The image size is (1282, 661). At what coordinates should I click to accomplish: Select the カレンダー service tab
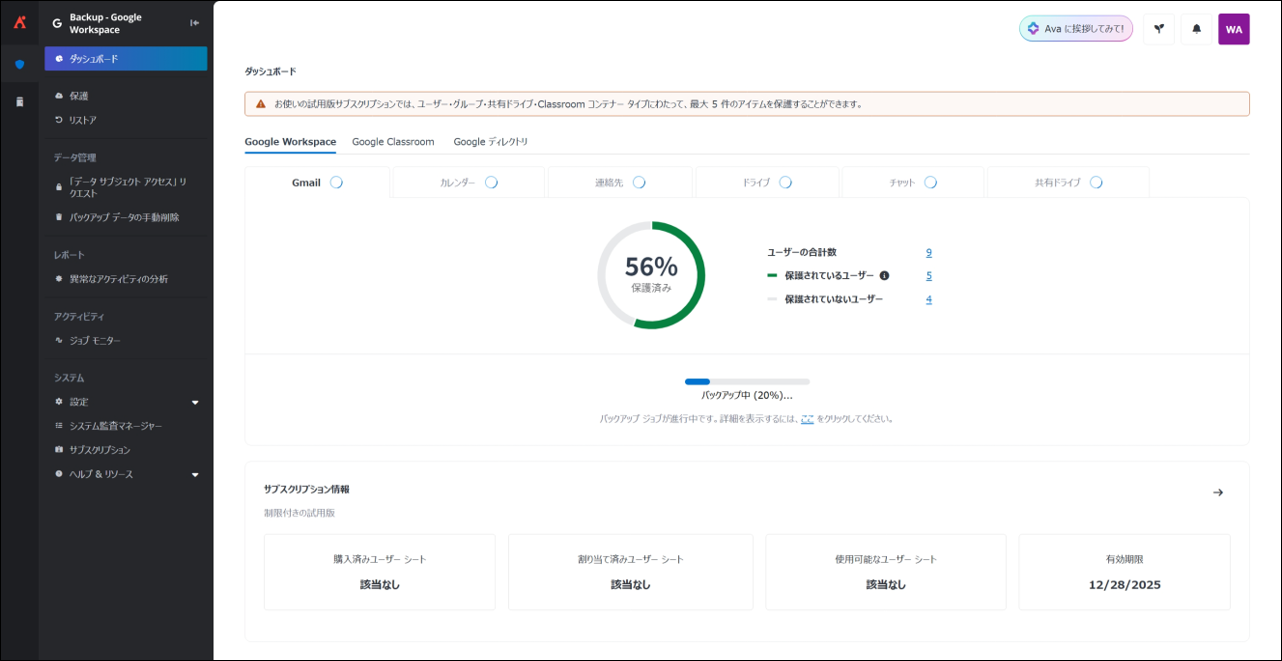[x=467, y=183]
